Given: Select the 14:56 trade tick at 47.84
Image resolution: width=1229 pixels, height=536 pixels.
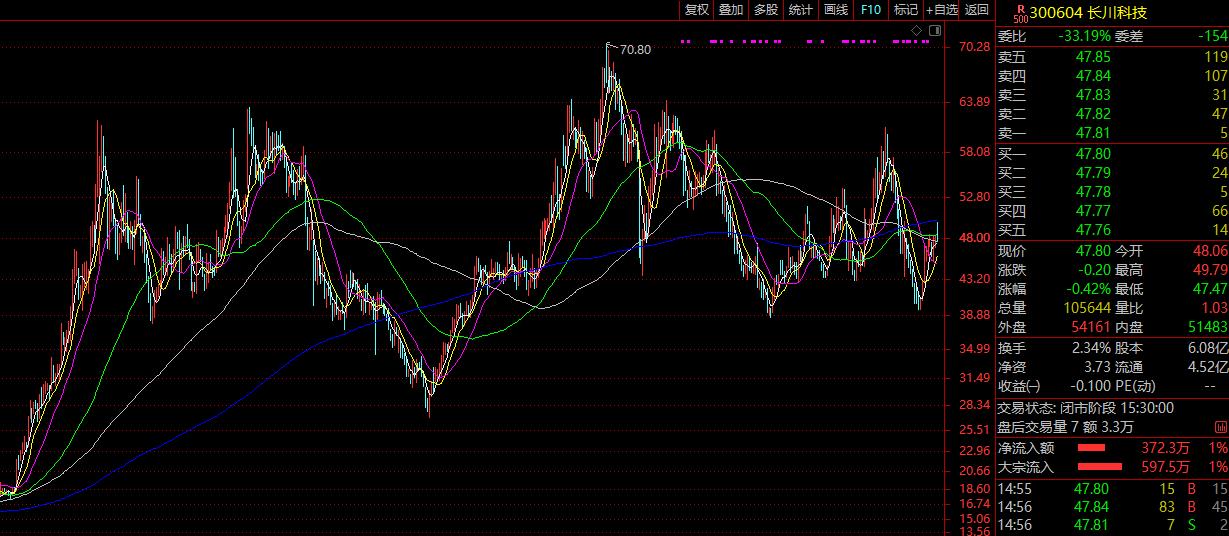Looking at the screenshot, I should [x=1112, y=507].
